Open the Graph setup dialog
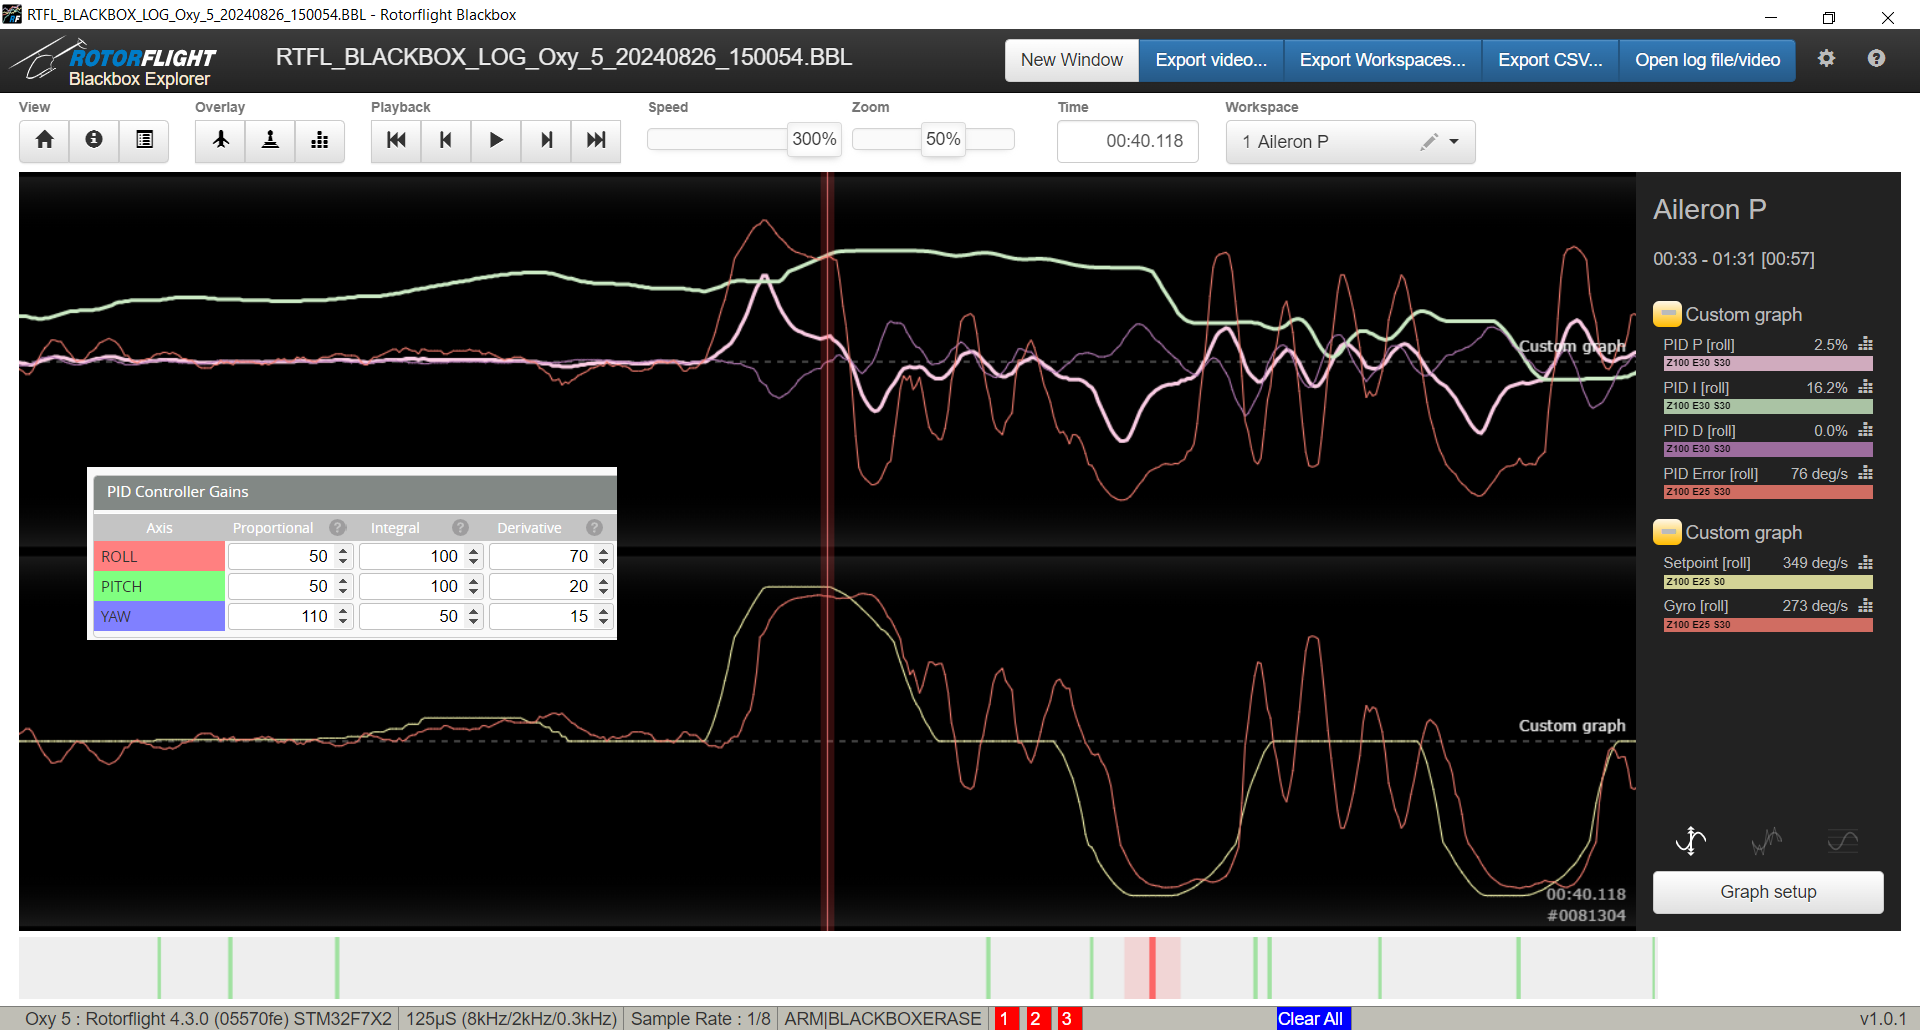The height and width of the screenshot is (1030, 1920). click(1767, 892)
